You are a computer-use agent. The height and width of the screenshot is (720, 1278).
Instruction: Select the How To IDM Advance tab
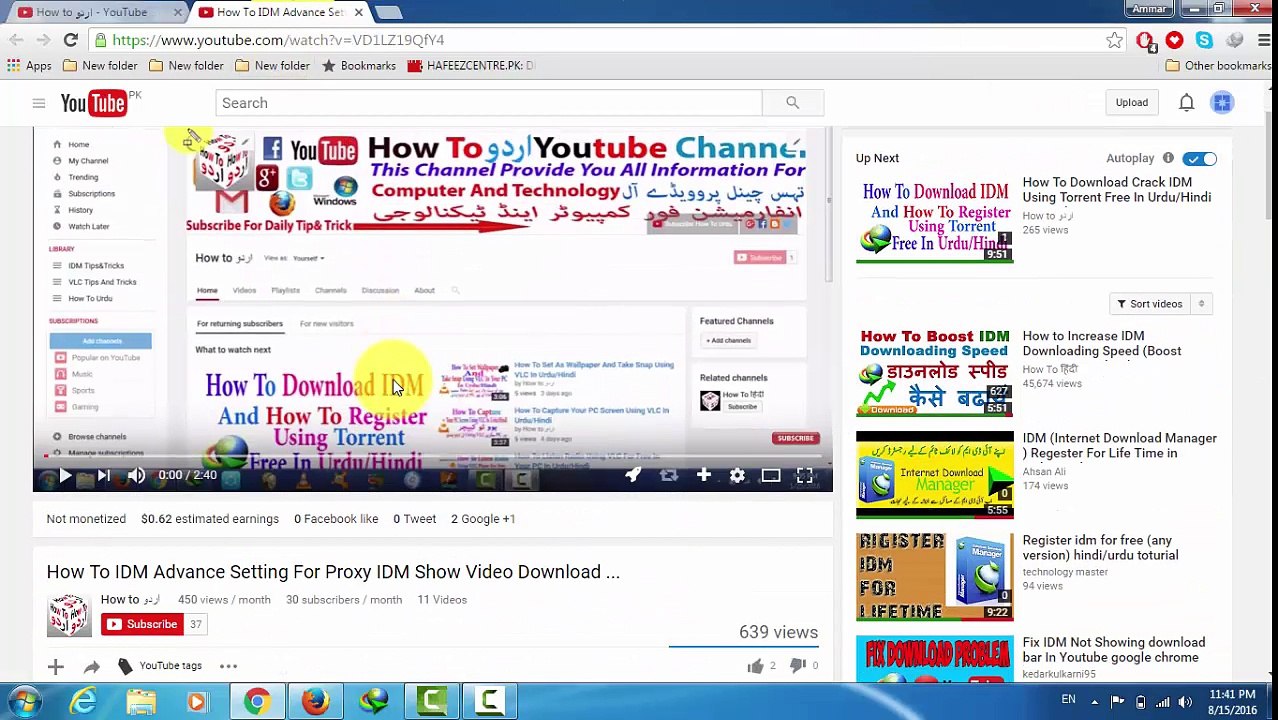pyautogui.click(x=280, y=12)
